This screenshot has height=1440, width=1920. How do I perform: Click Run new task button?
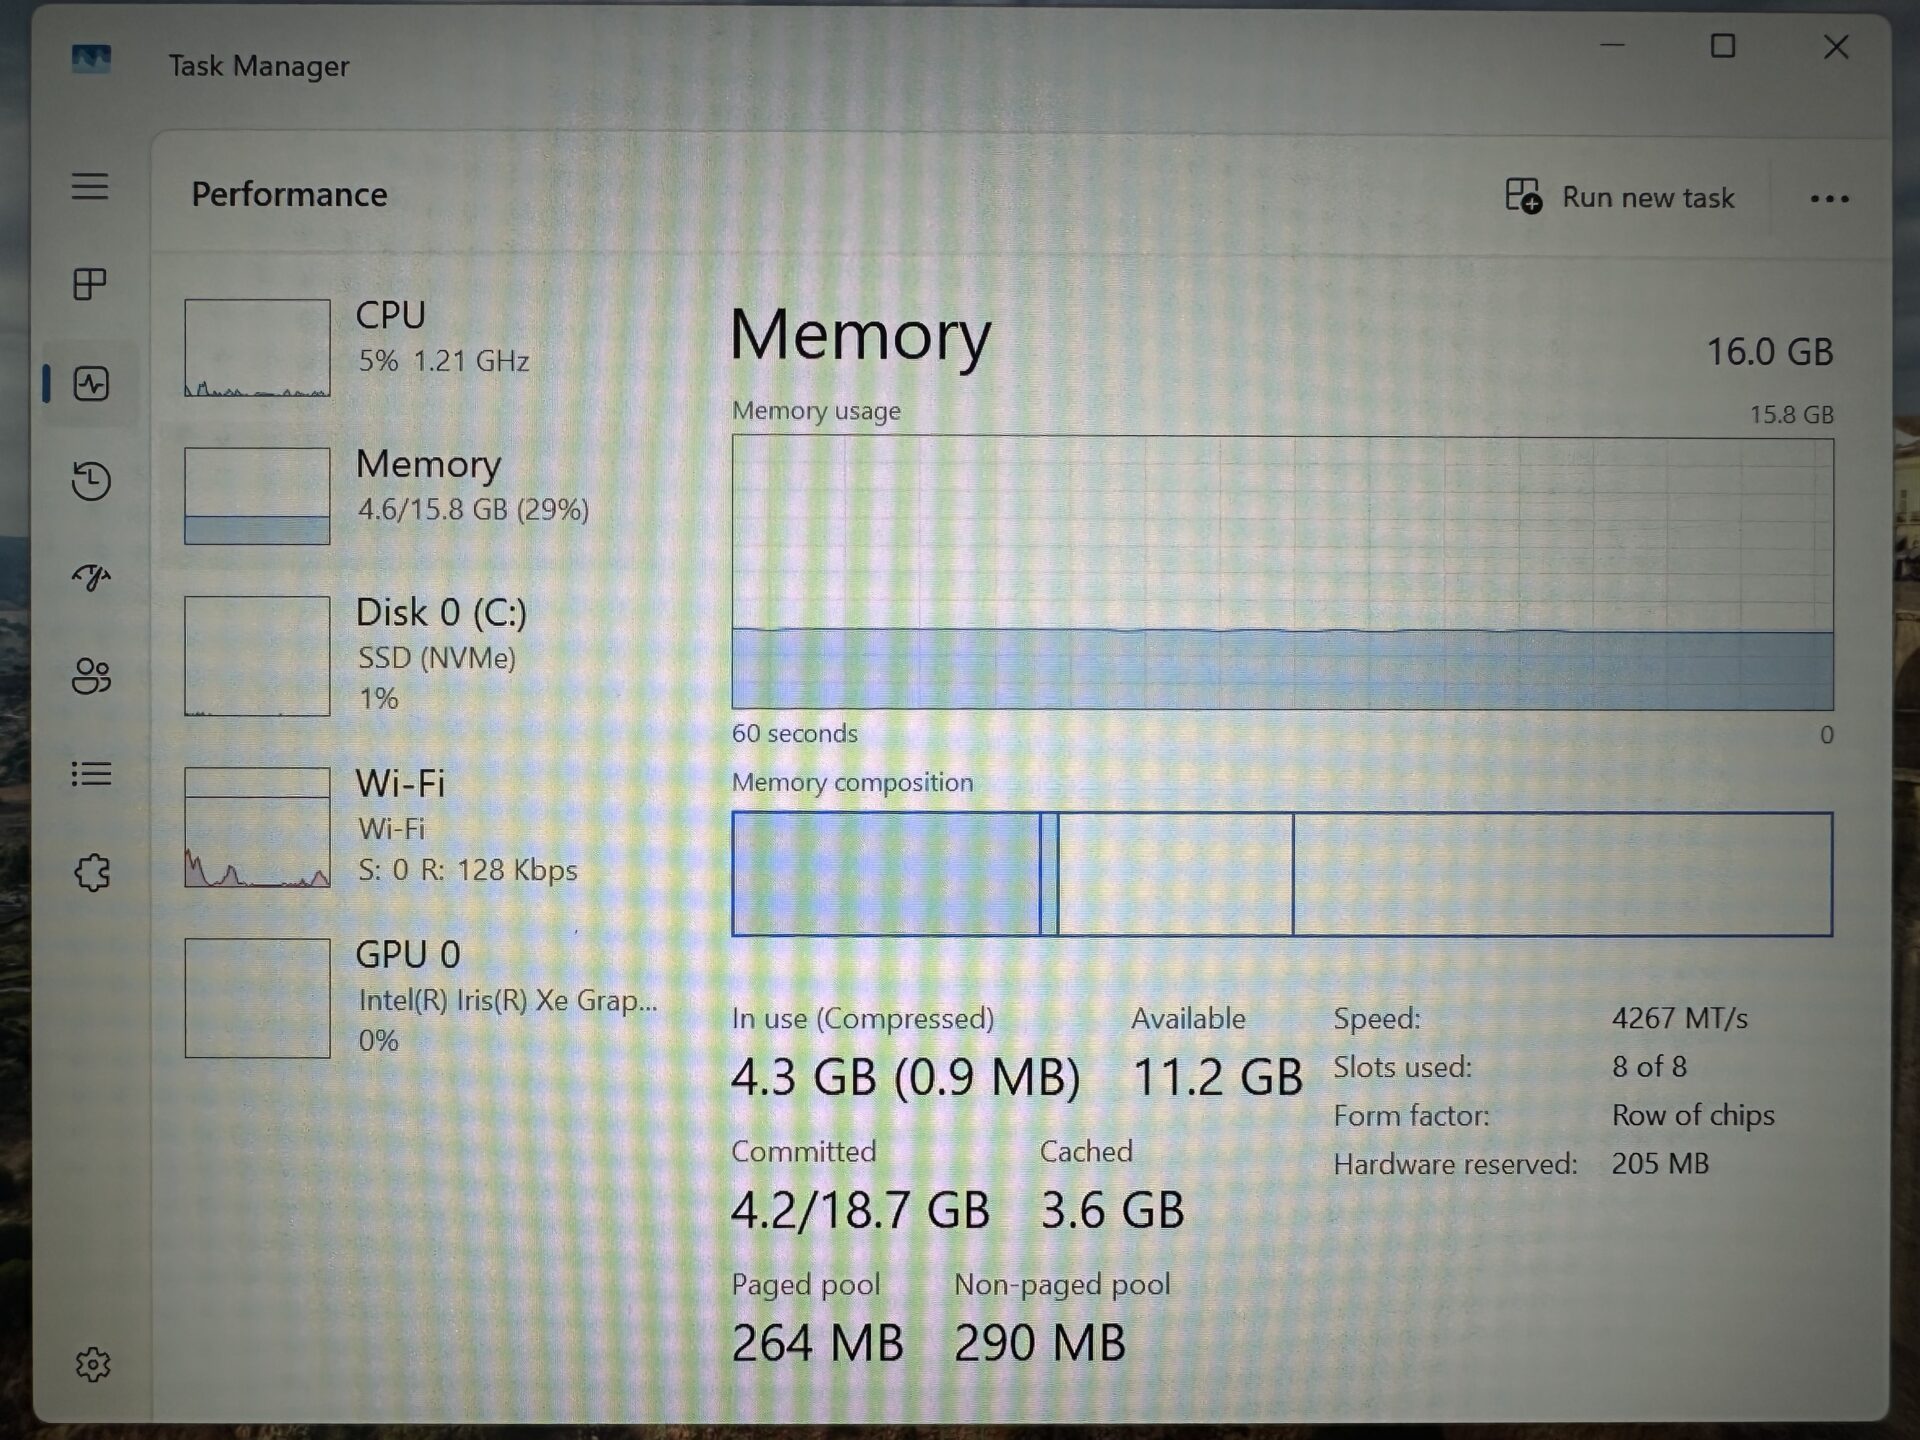pos(1620,197)
